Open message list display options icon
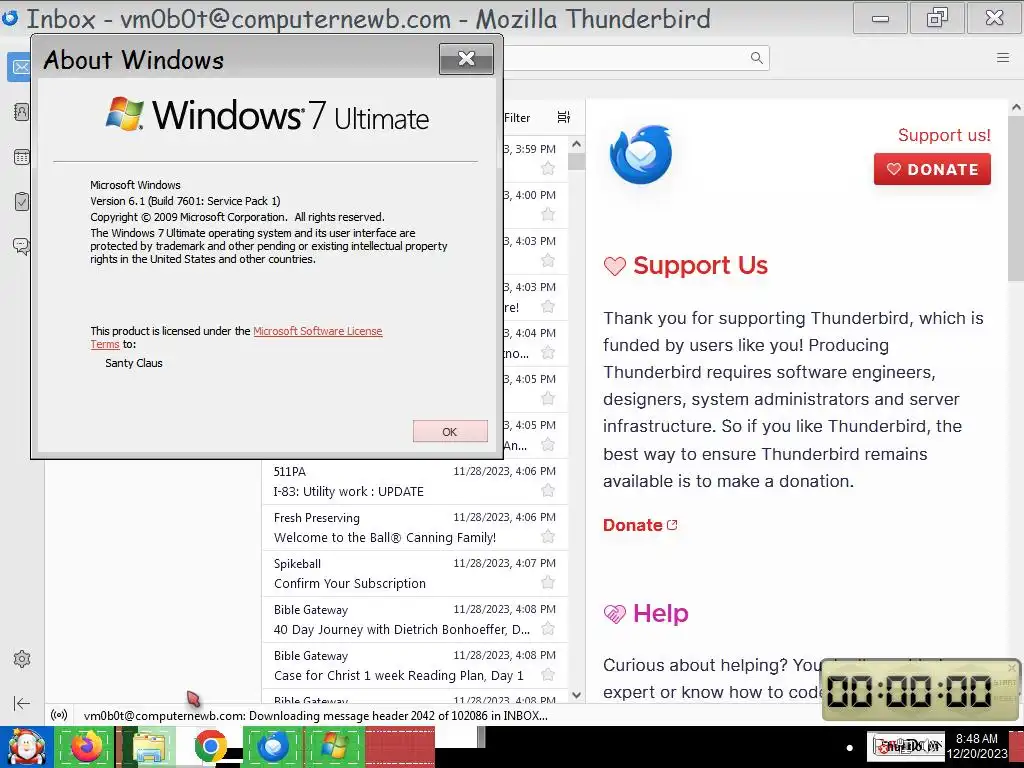The width and height of the screenshot is (1024, 768). [x=564, y=117]
